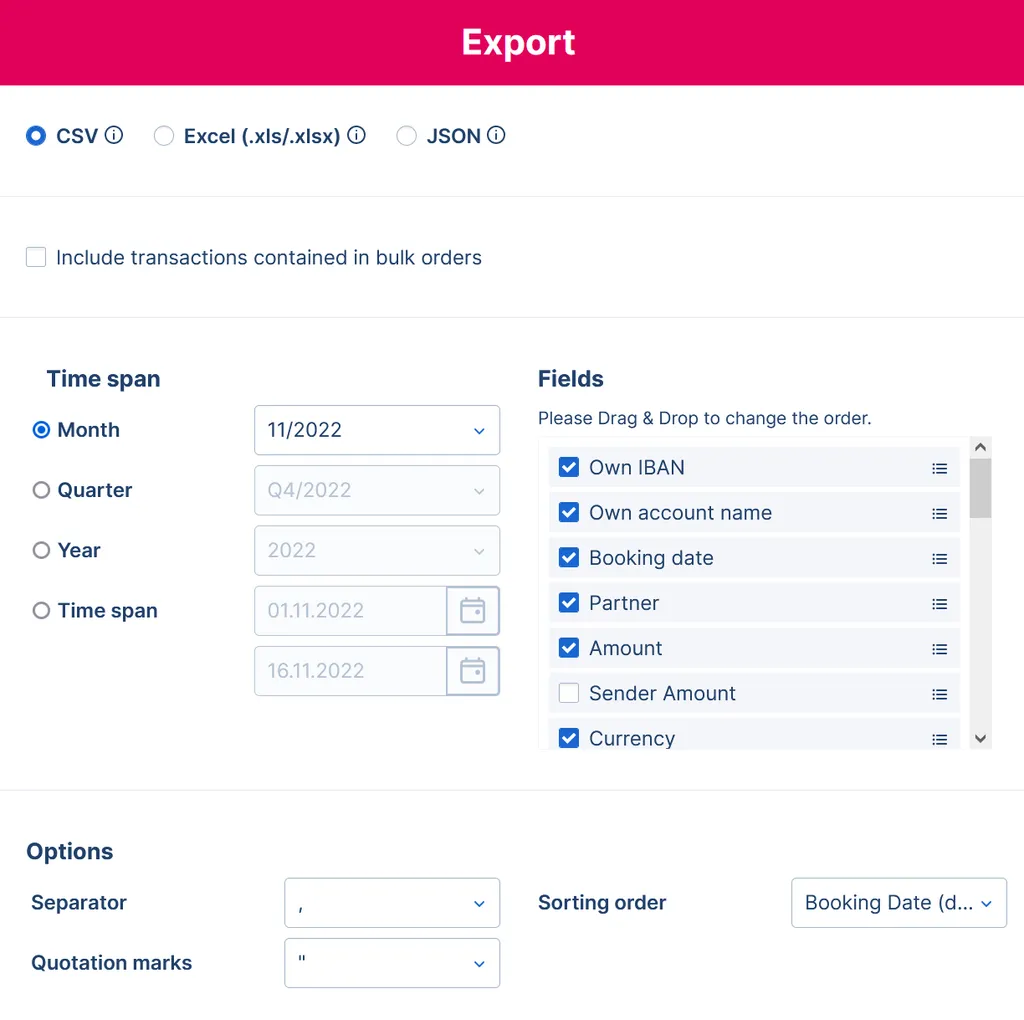The image size is (1024, 1020).
Task: Click the info icon next to Excel (.xls/.xlsx)
Action: pos(356,135)
